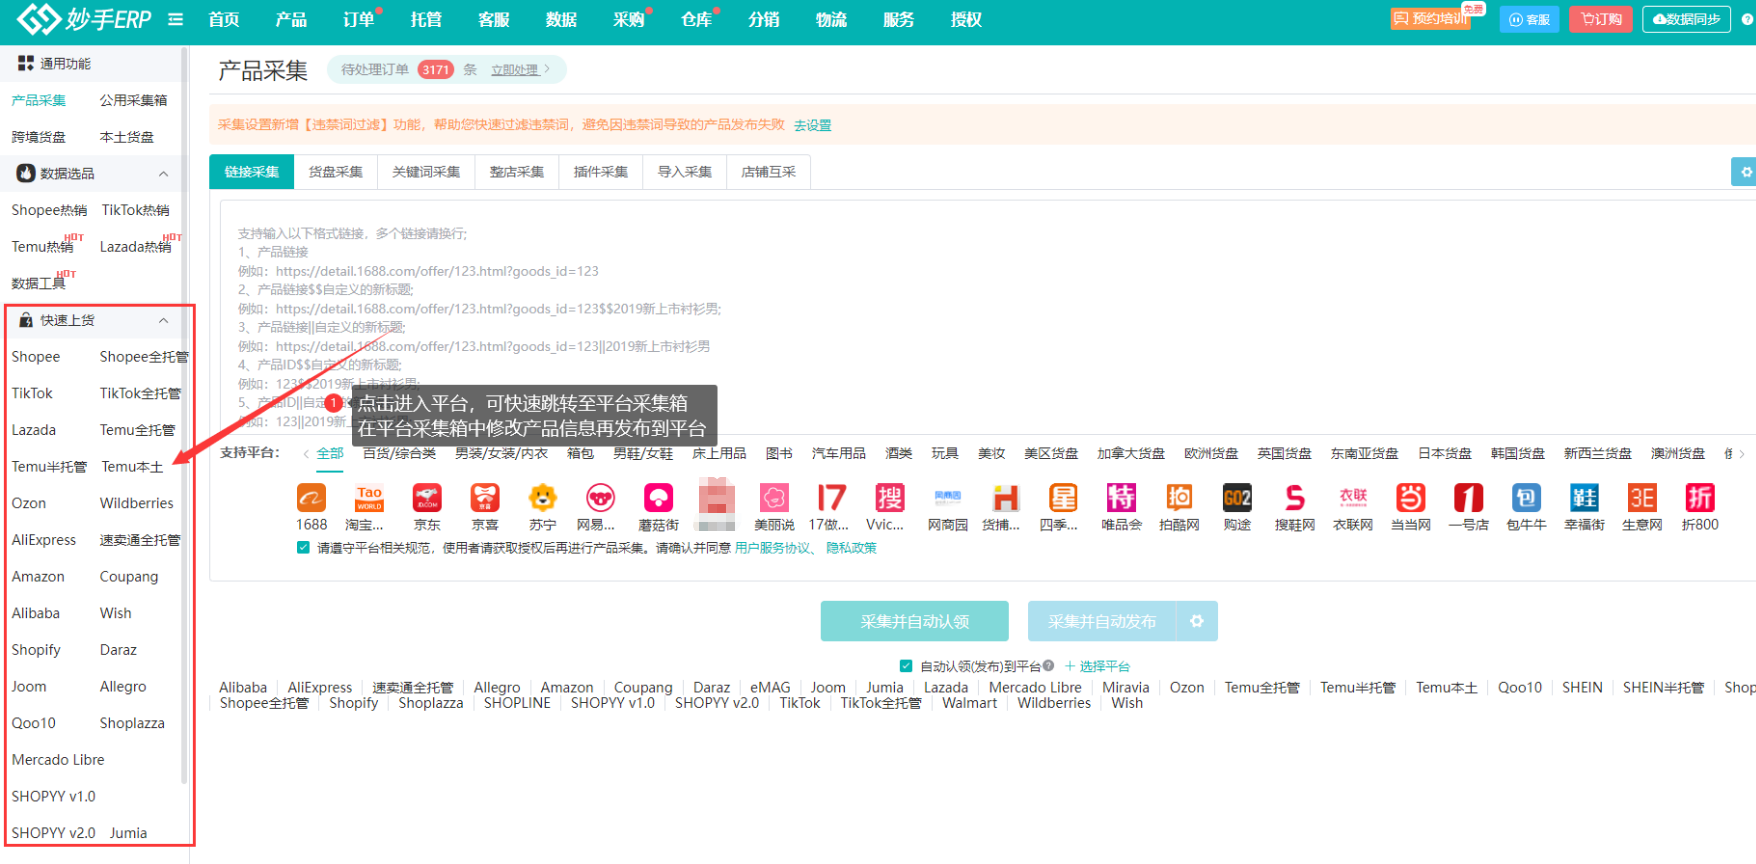Open the 店铺互采 tab

[769, 172]
